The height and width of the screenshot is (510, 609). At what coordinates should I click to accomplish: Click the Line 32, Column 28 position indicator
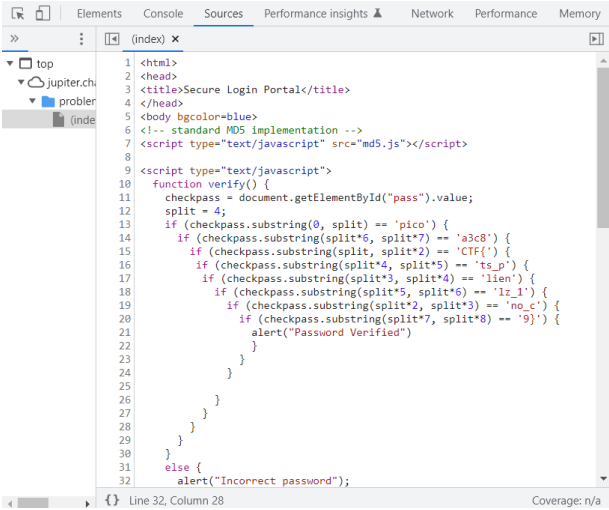tap(179, 499)
